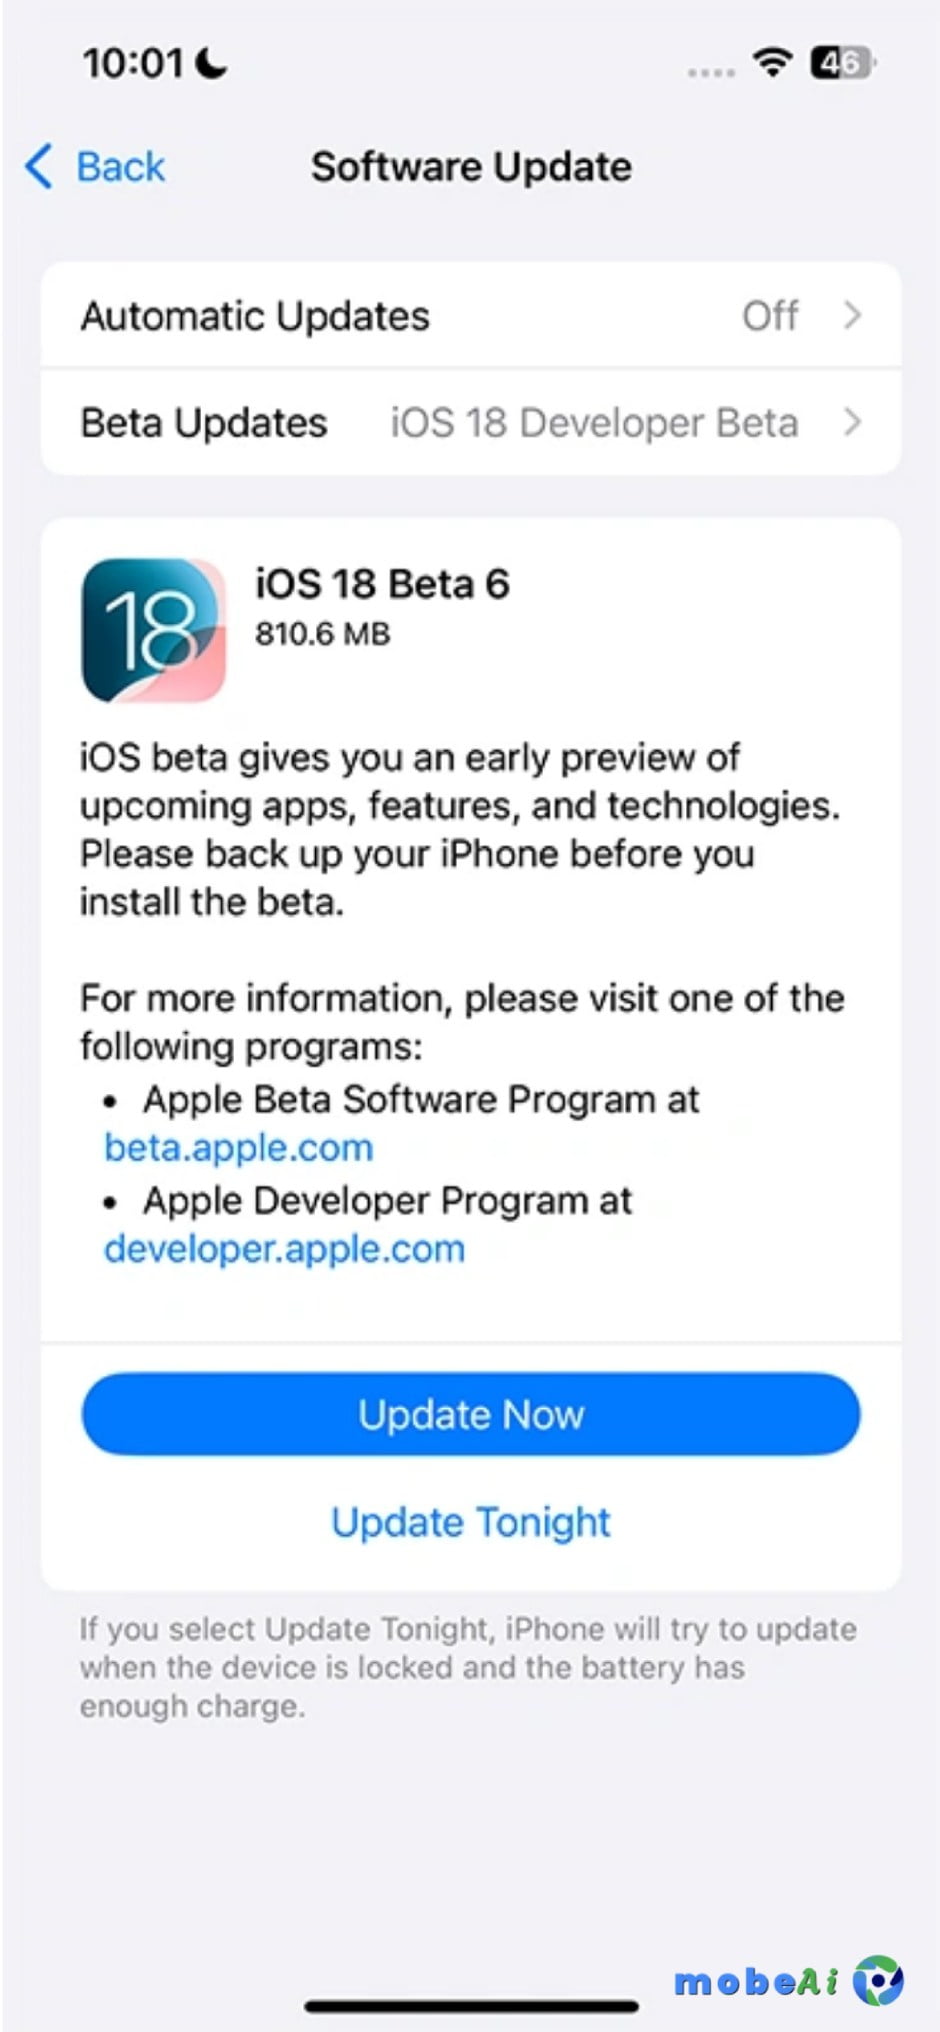Open the beta.apple.com link
This screenshot has height=2032, width=940.
tap(239, 1148)
